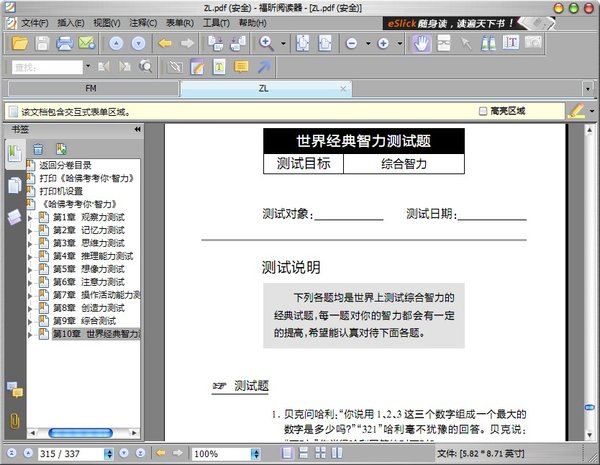Open the zoom percentage dropdown
Viewport: 600px width, 465px height.
tap(256, 454)
